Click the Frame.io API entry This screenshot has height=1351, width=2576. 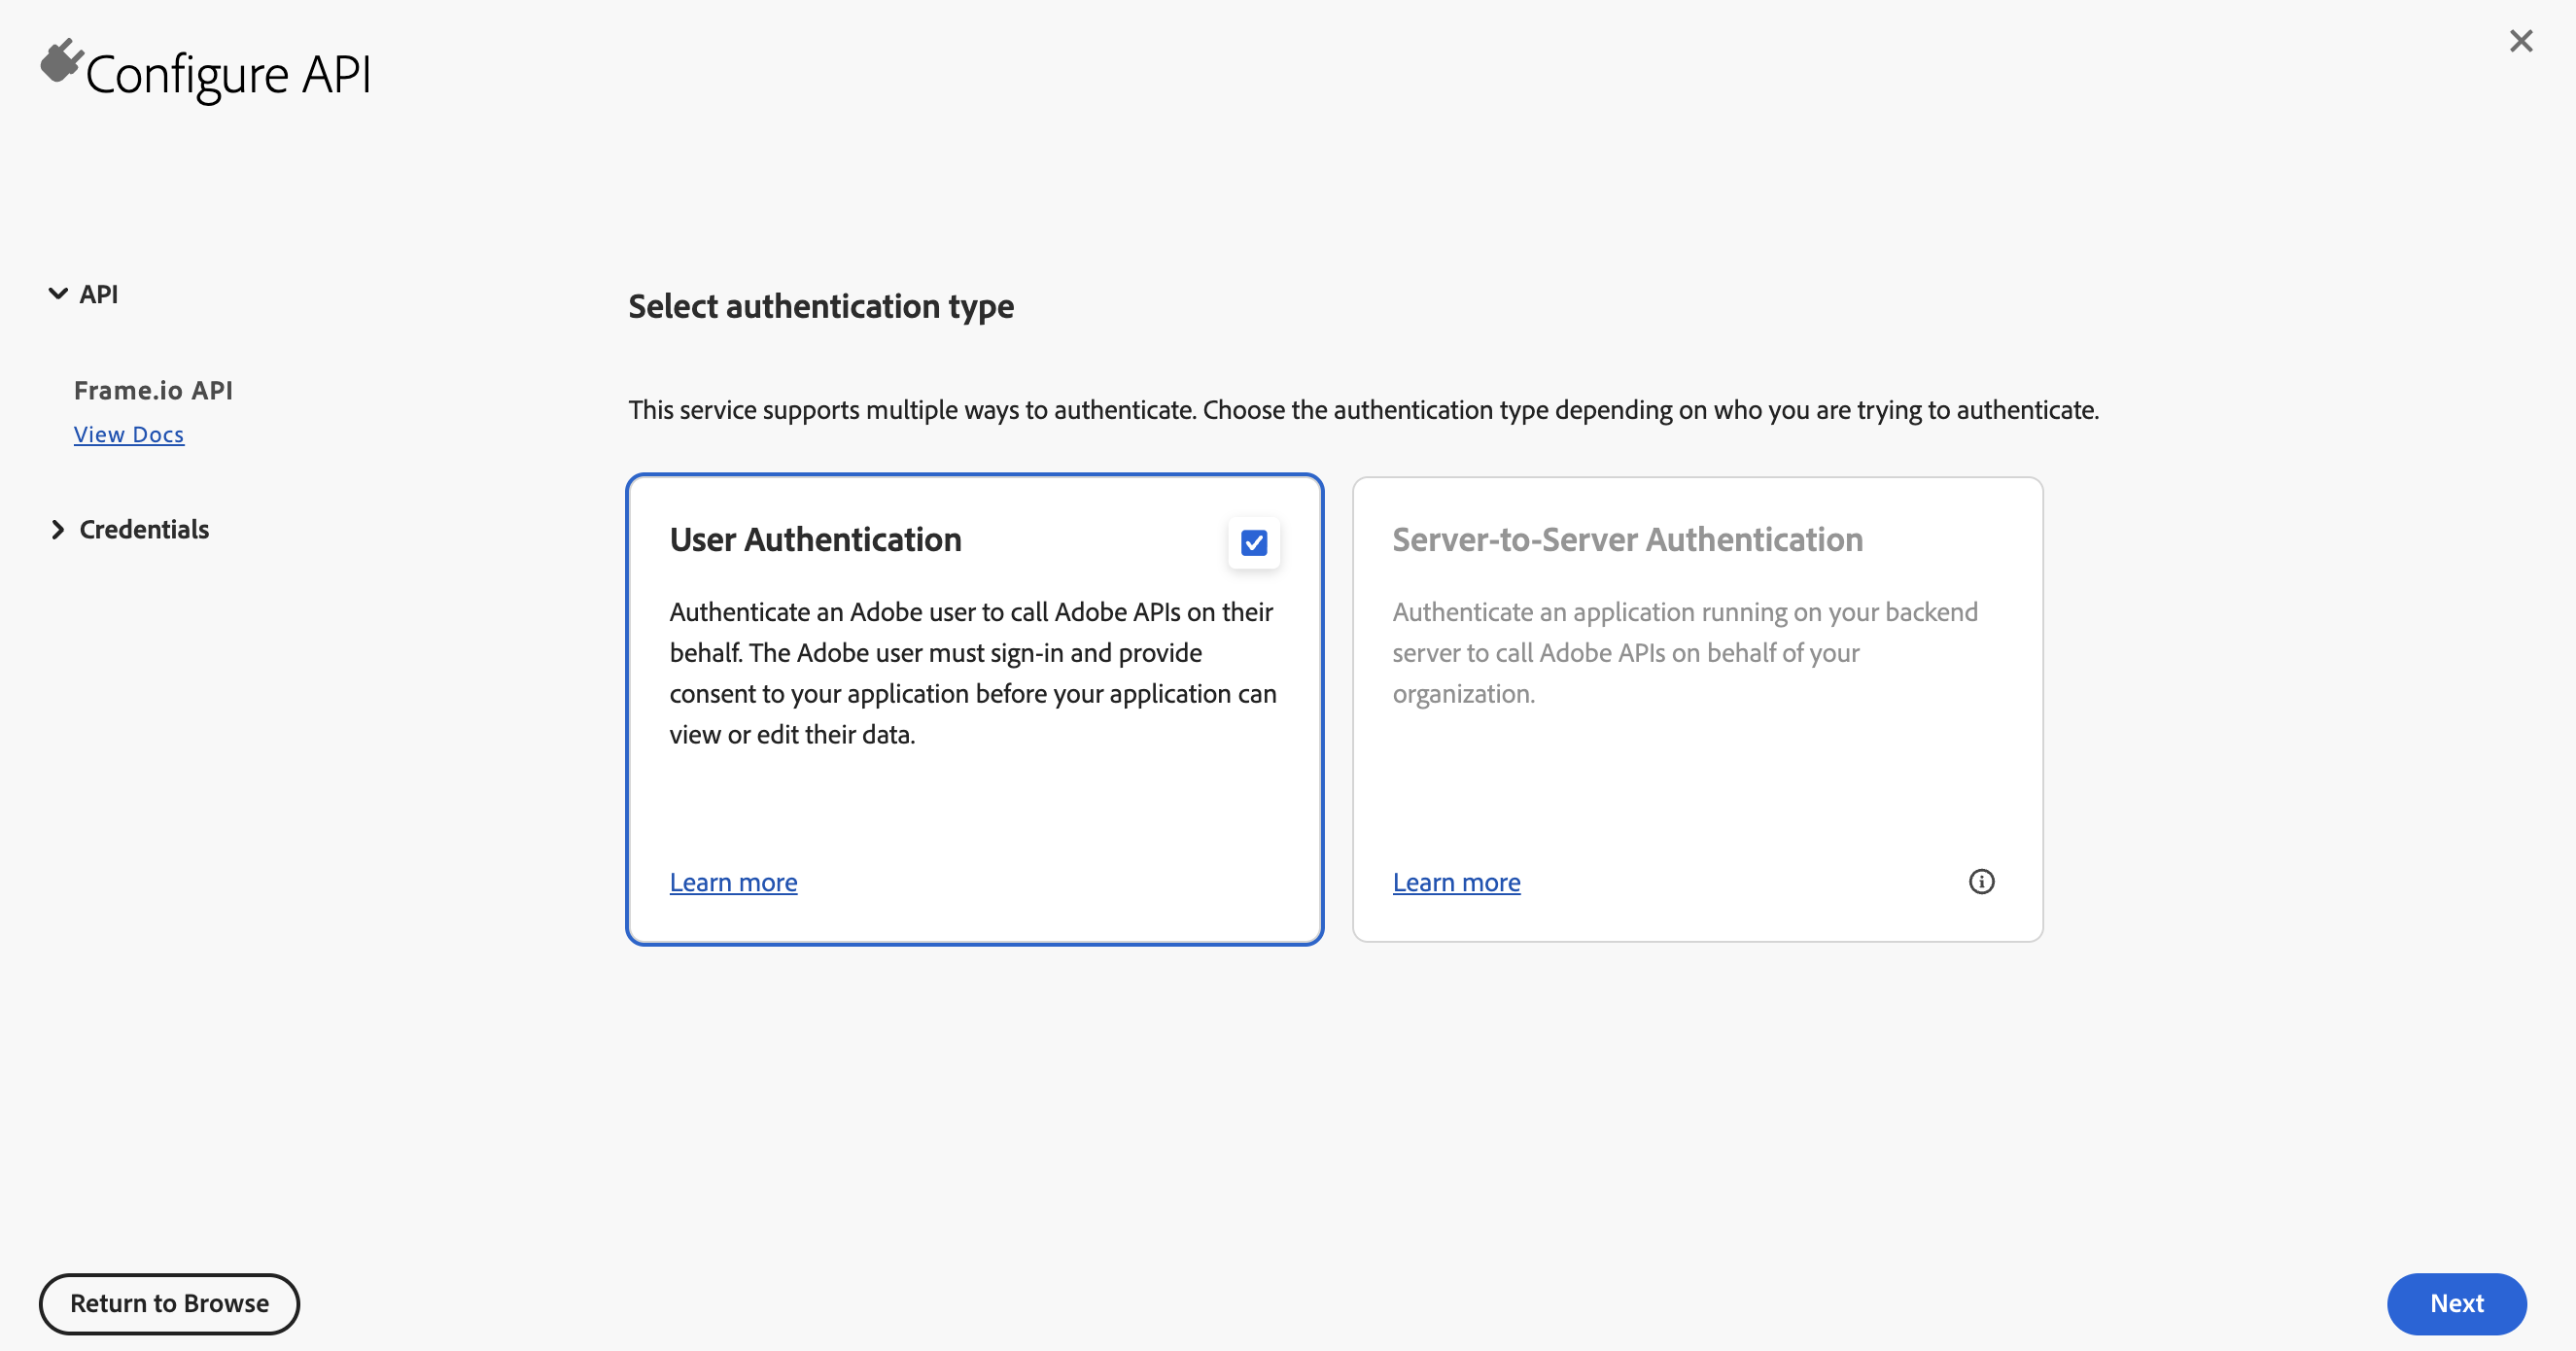153,390
